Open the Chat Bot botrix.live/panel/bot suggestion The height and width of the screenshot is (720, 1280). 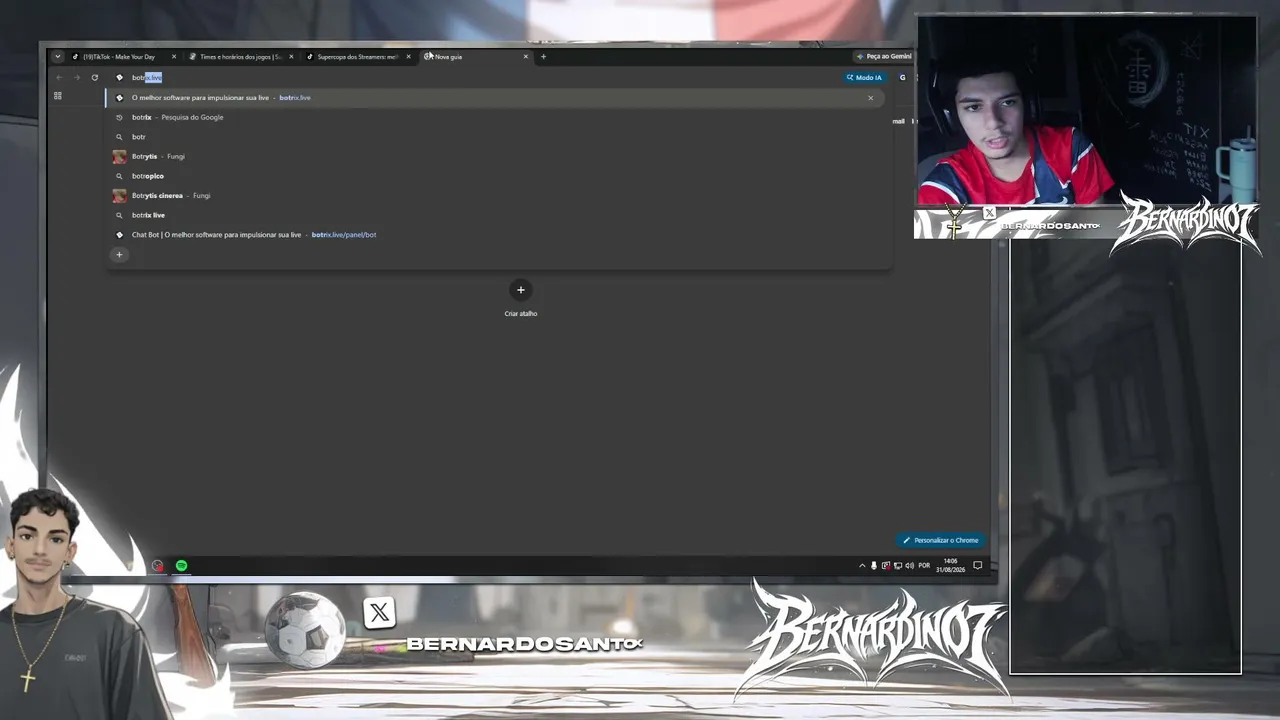coord(495,234)
